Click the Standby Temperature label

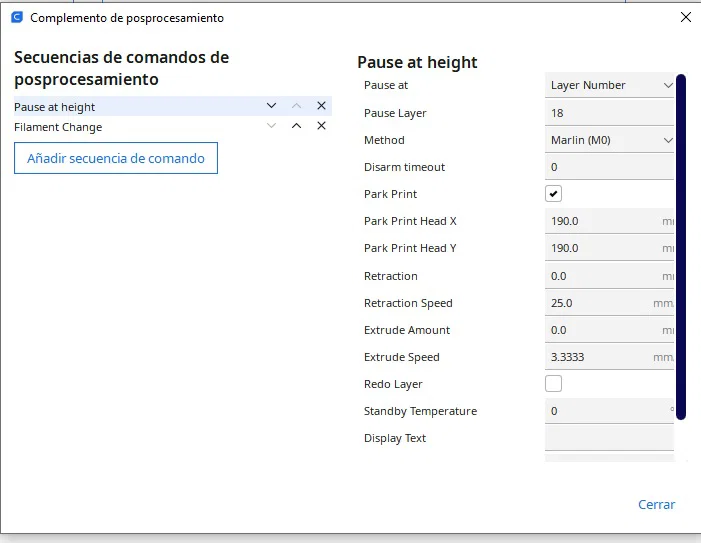(420, 411)
